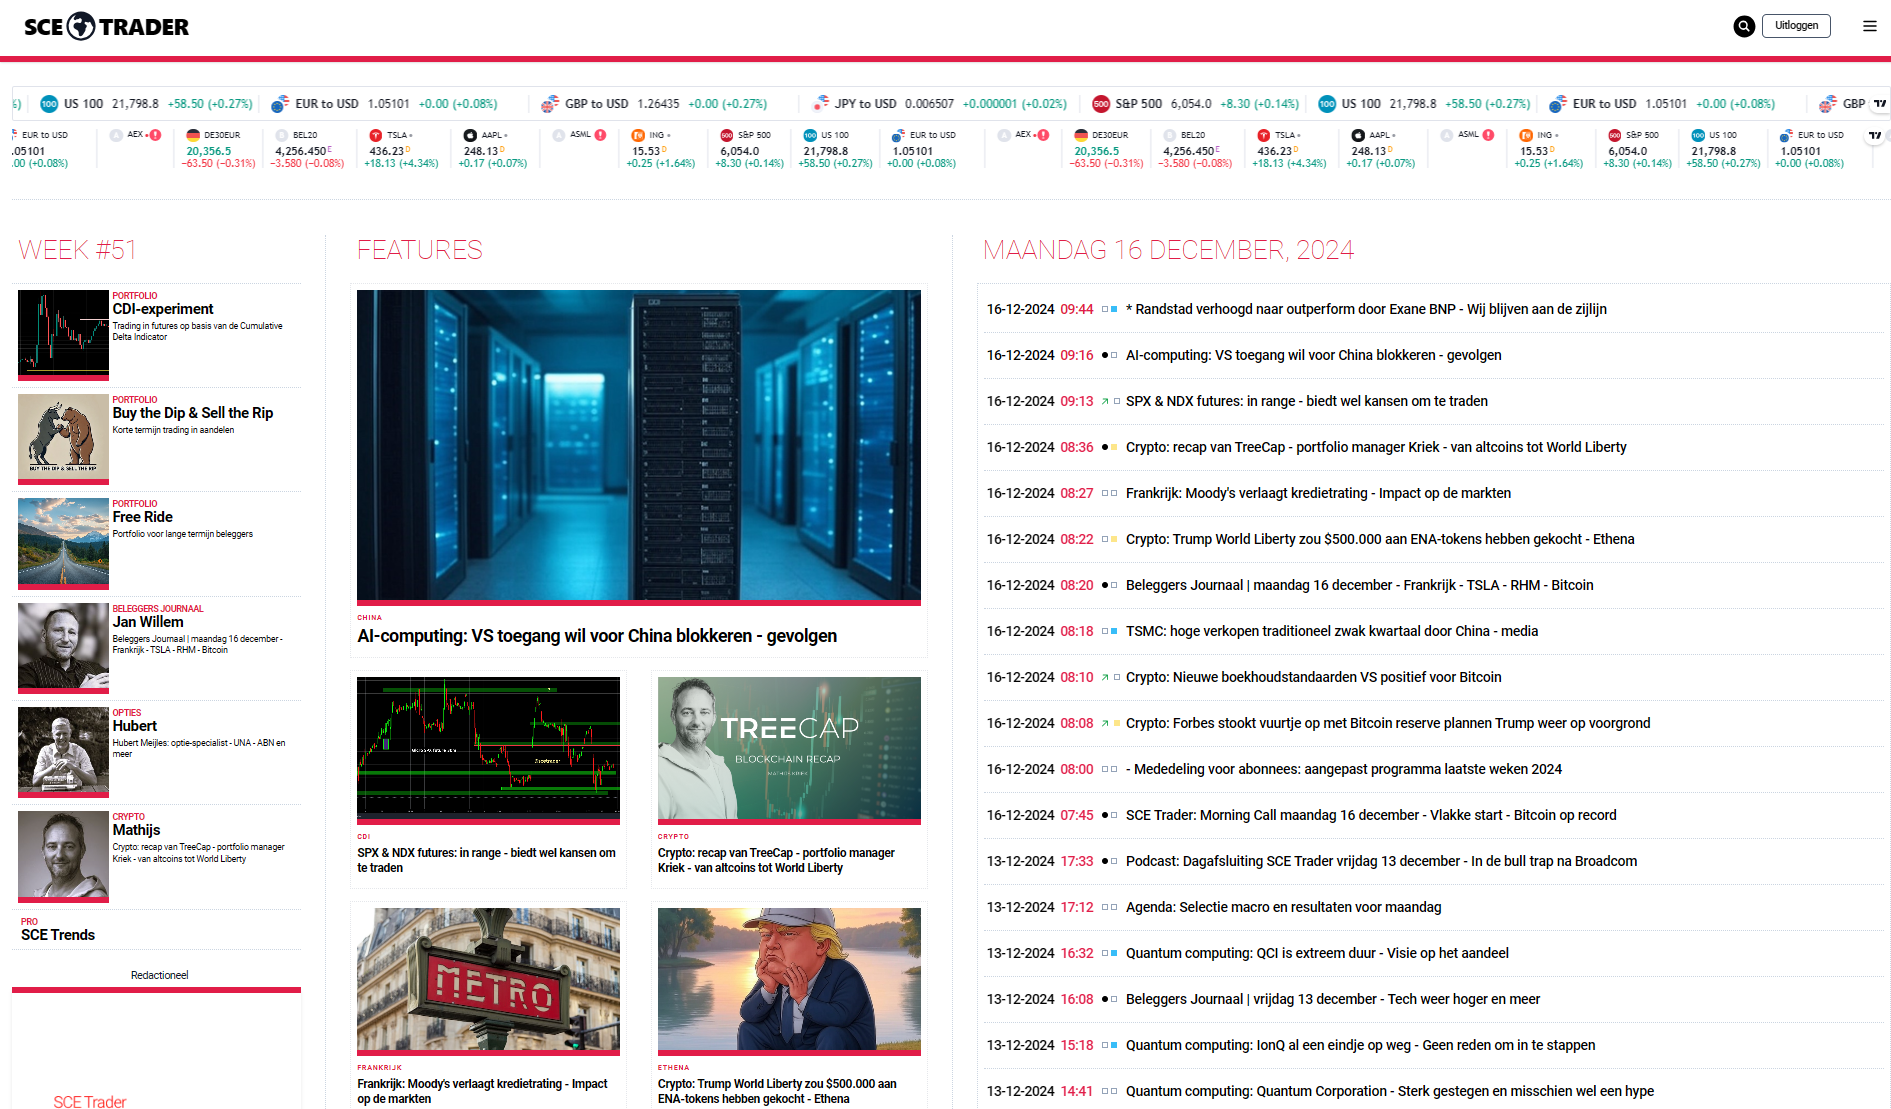
Task: Open the Hubert opties title
Action: point(135,727)
